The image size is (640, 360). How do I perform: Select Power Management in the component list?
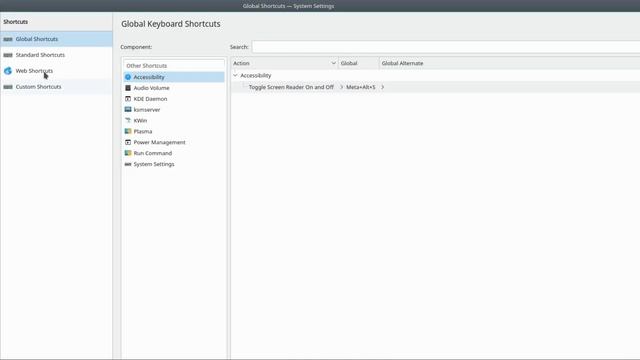pyautogui.click(x=174, y=142)
